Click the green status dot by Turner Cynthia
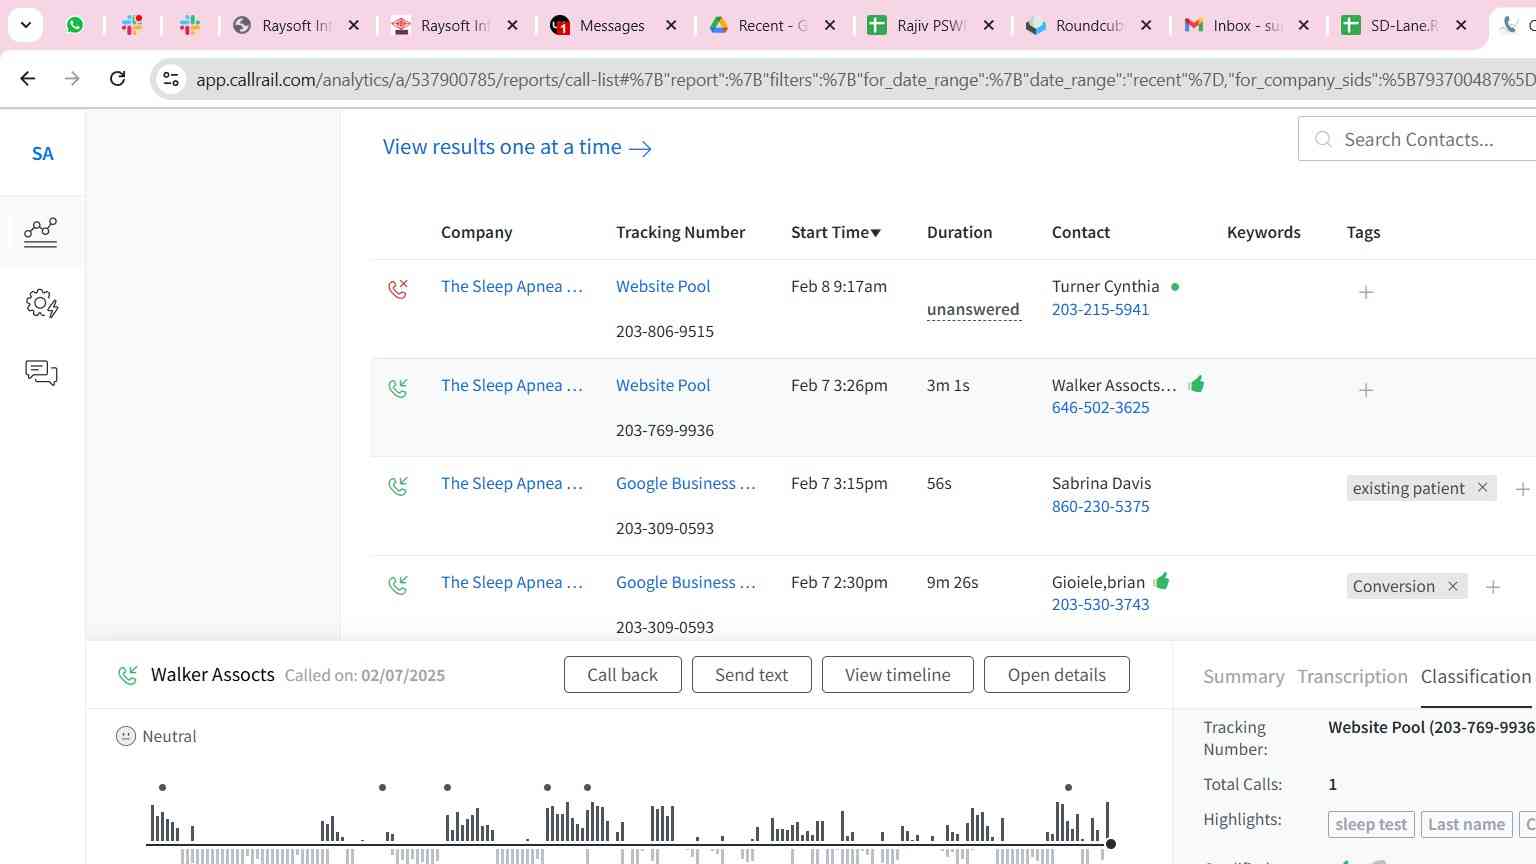 tap(1175, 287)
